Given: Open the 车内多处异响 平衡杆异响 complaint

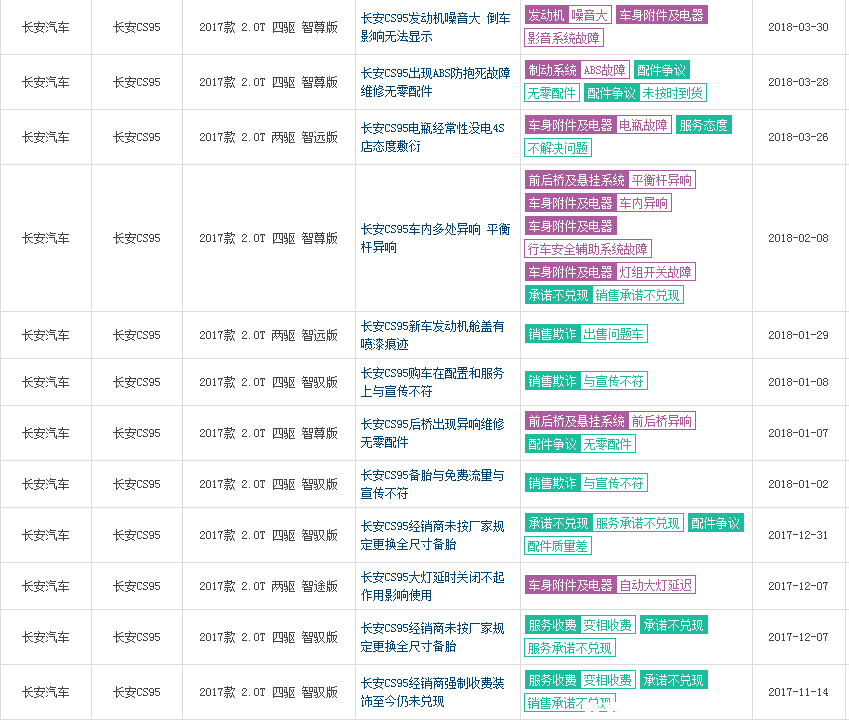Looking at the screenshot, I should coord(435,238).
